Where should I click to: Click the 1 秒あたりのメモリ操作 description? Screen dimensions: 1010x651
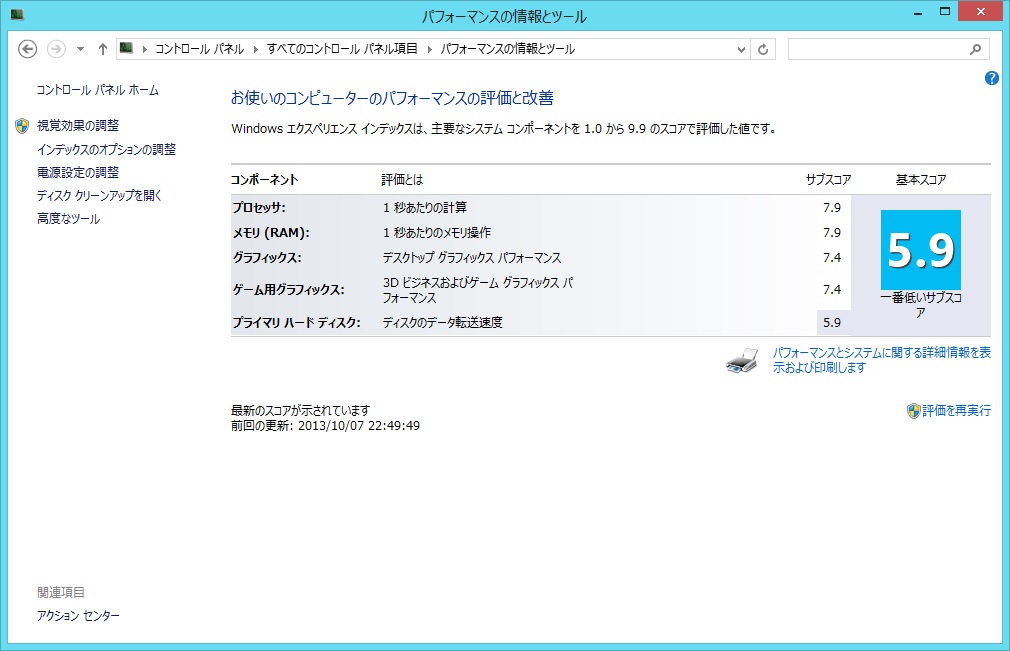pyautogui.click(x=437, y=232)
